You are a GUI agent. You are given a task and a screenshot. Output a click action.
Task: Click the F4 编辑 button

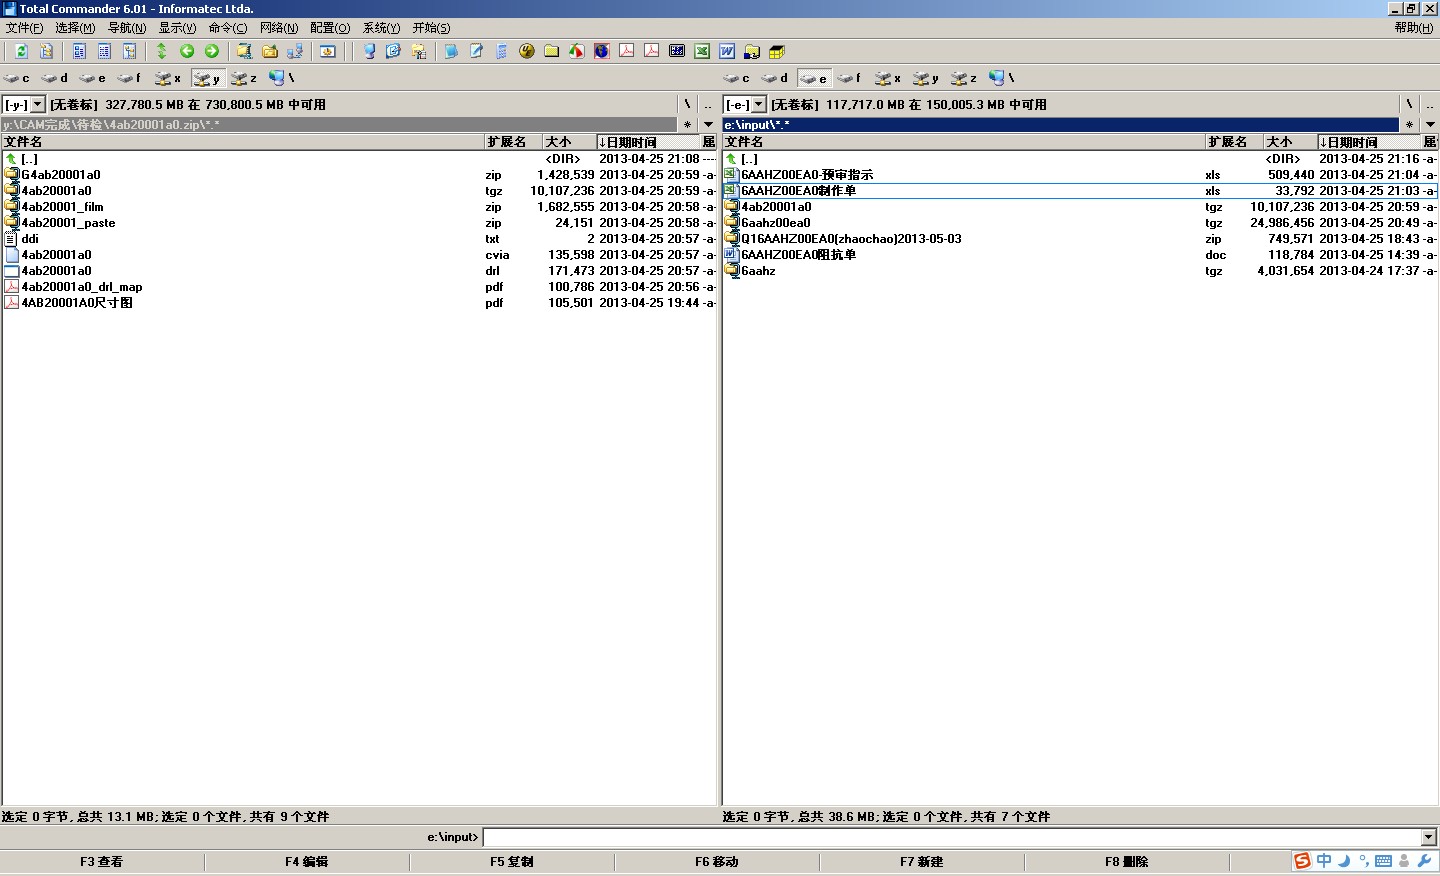[x=307, y=861]
